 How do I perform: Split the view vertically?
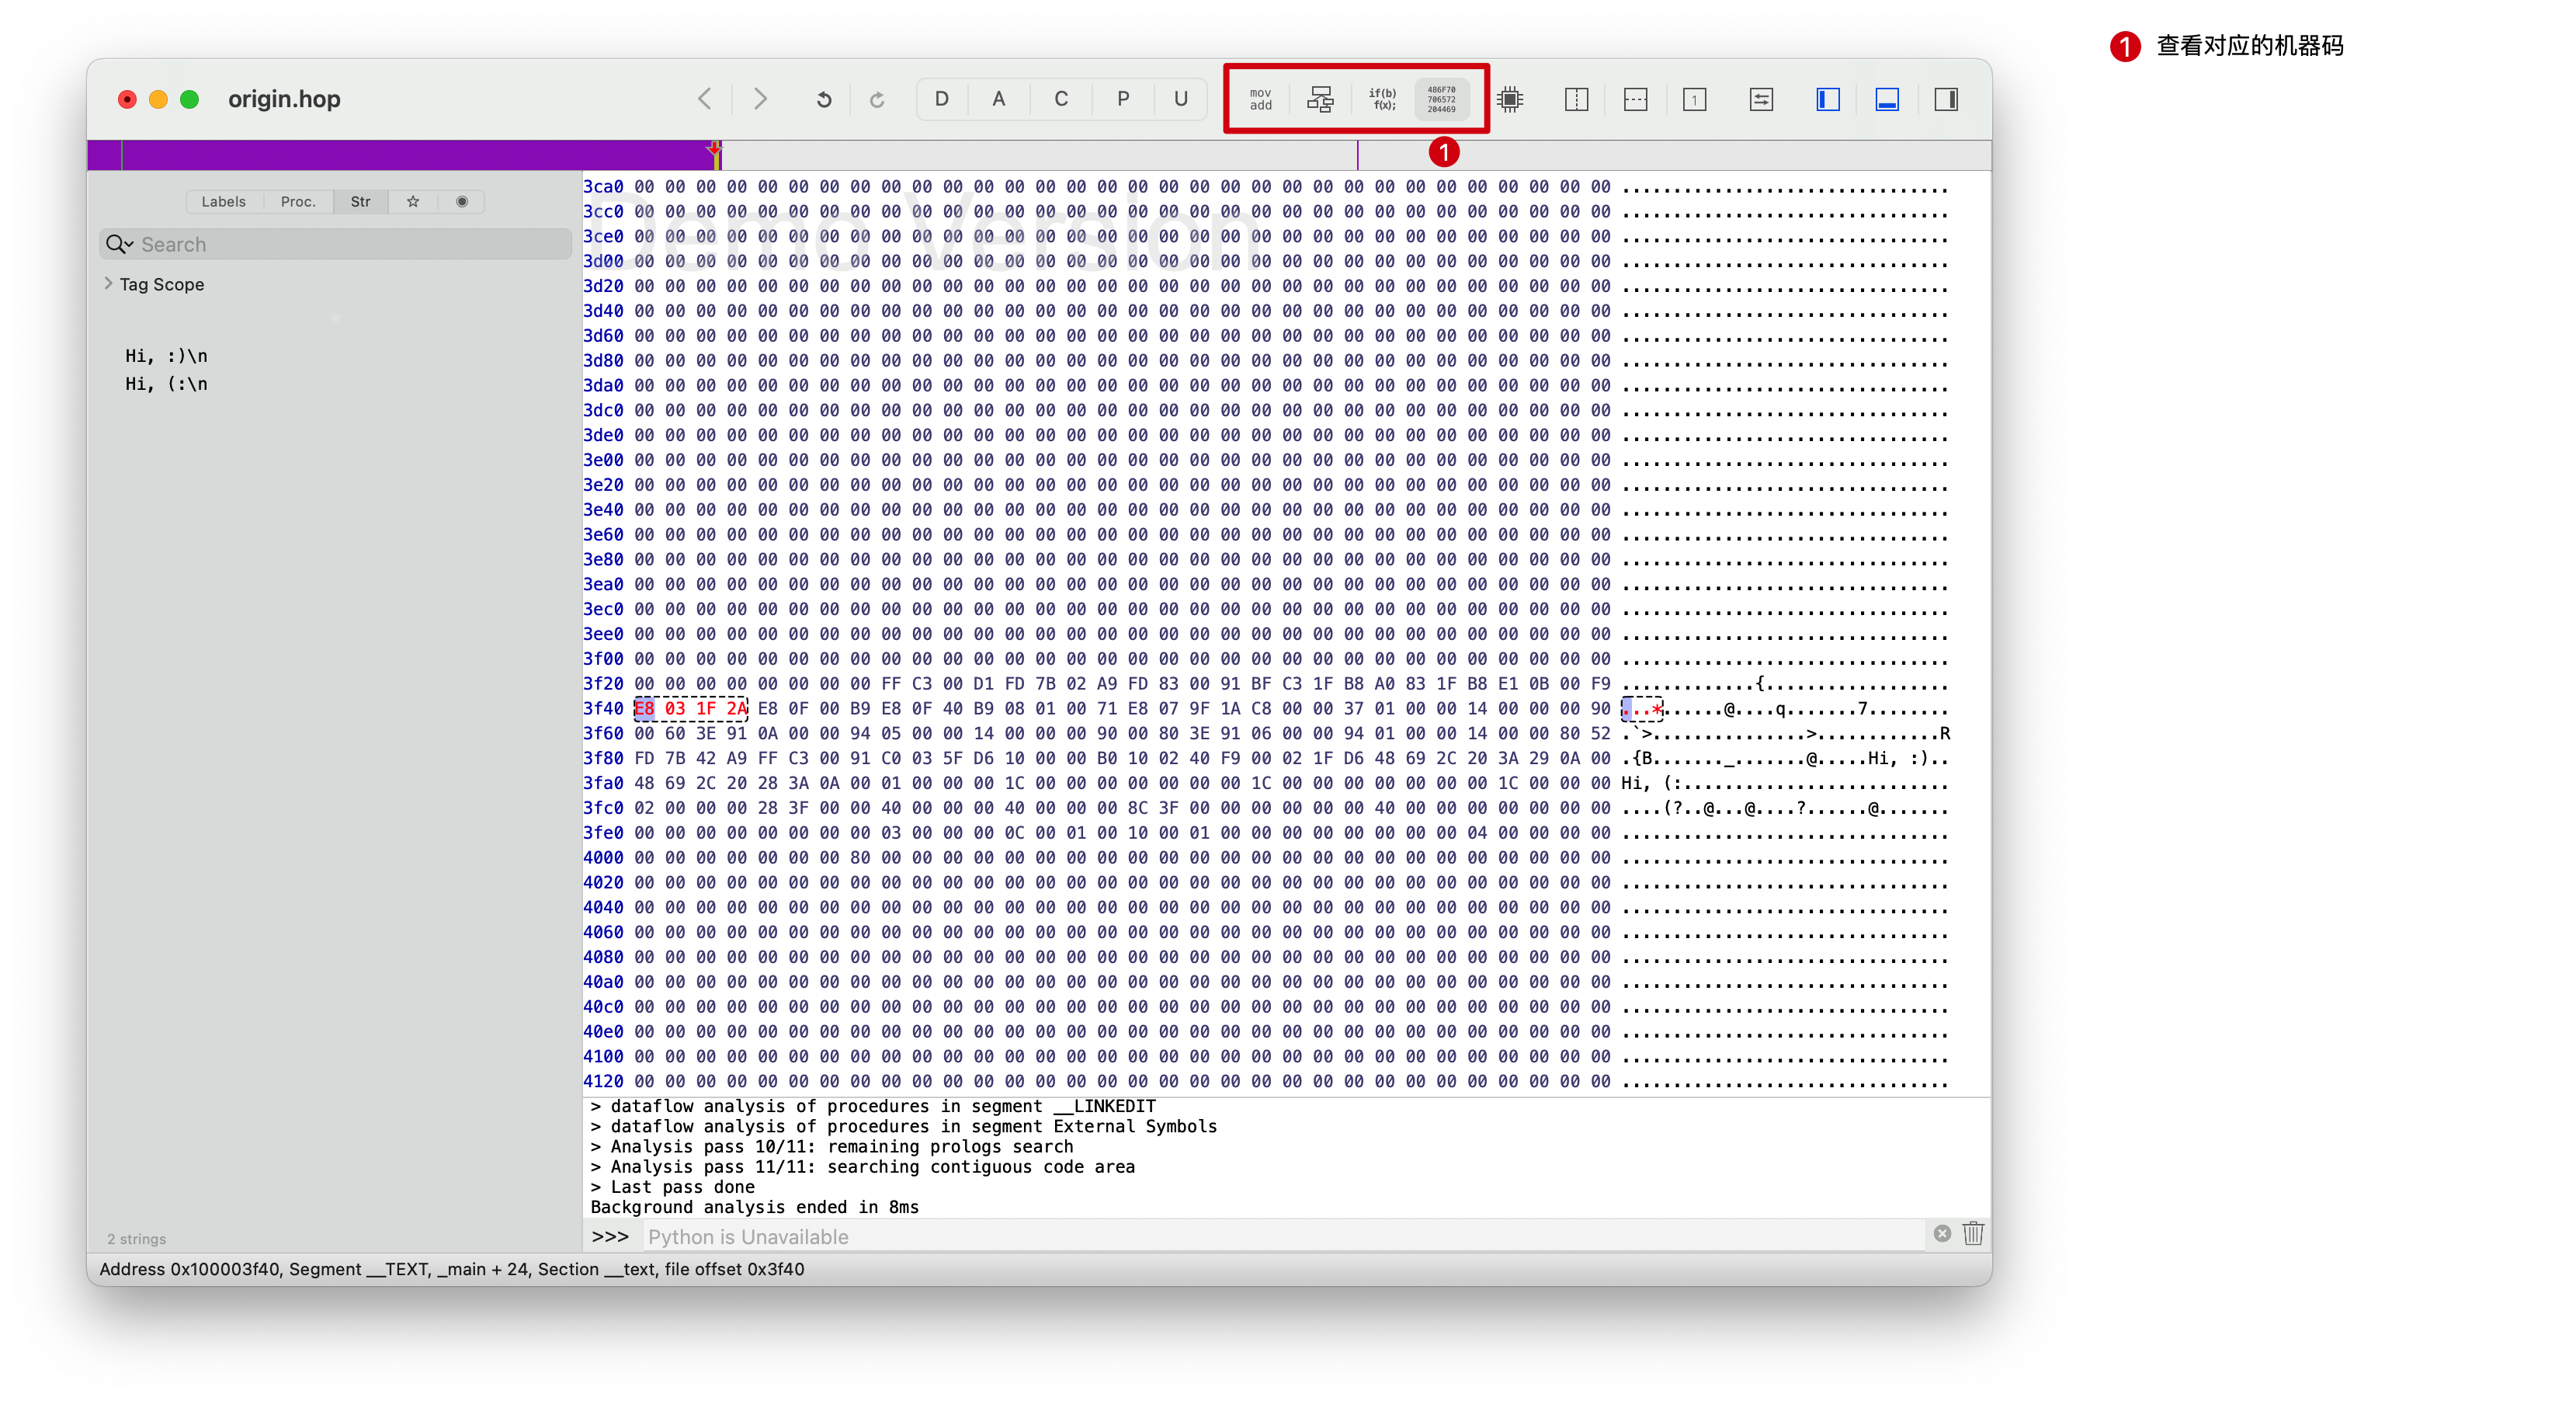click(x=1576, y=99)
